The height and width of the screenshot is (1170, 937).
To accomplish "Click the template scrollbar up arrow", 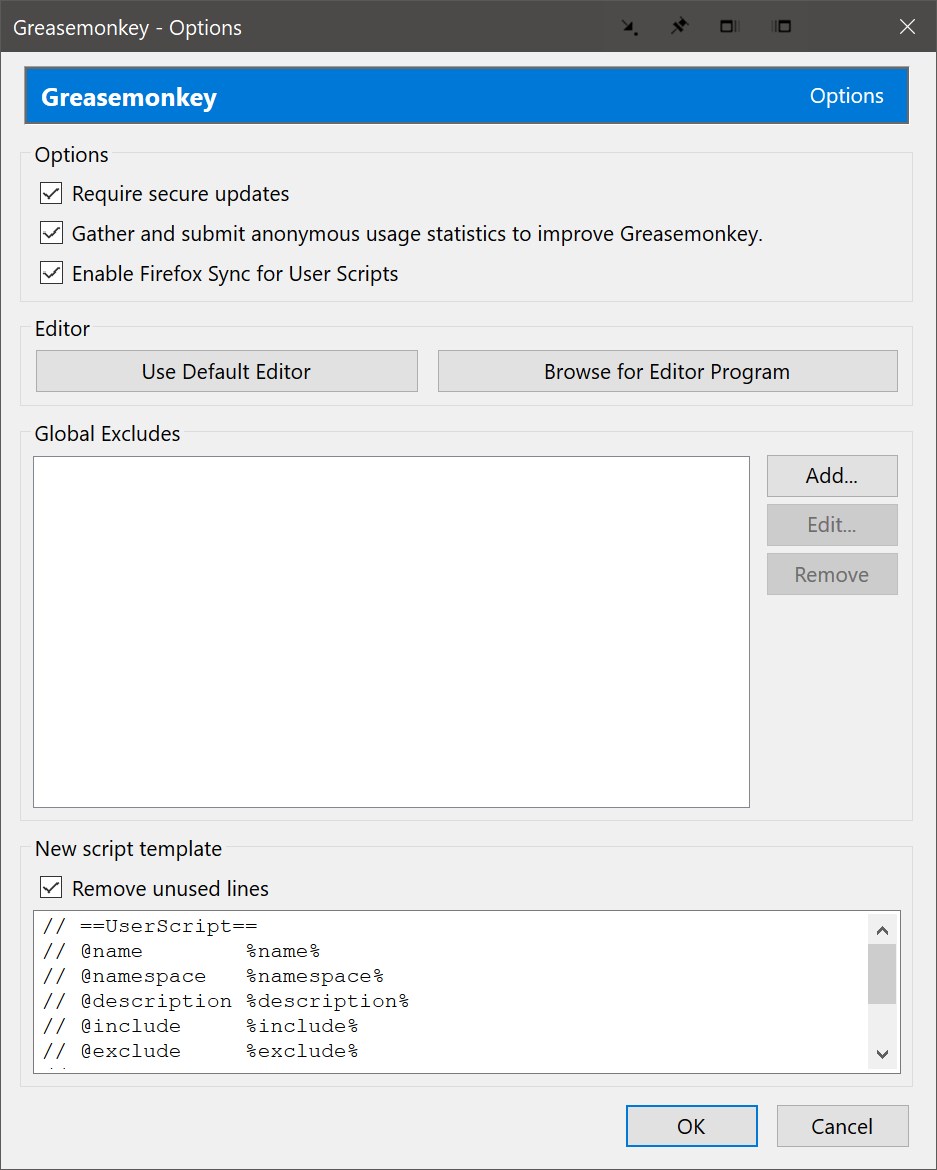I will (882, 929).
